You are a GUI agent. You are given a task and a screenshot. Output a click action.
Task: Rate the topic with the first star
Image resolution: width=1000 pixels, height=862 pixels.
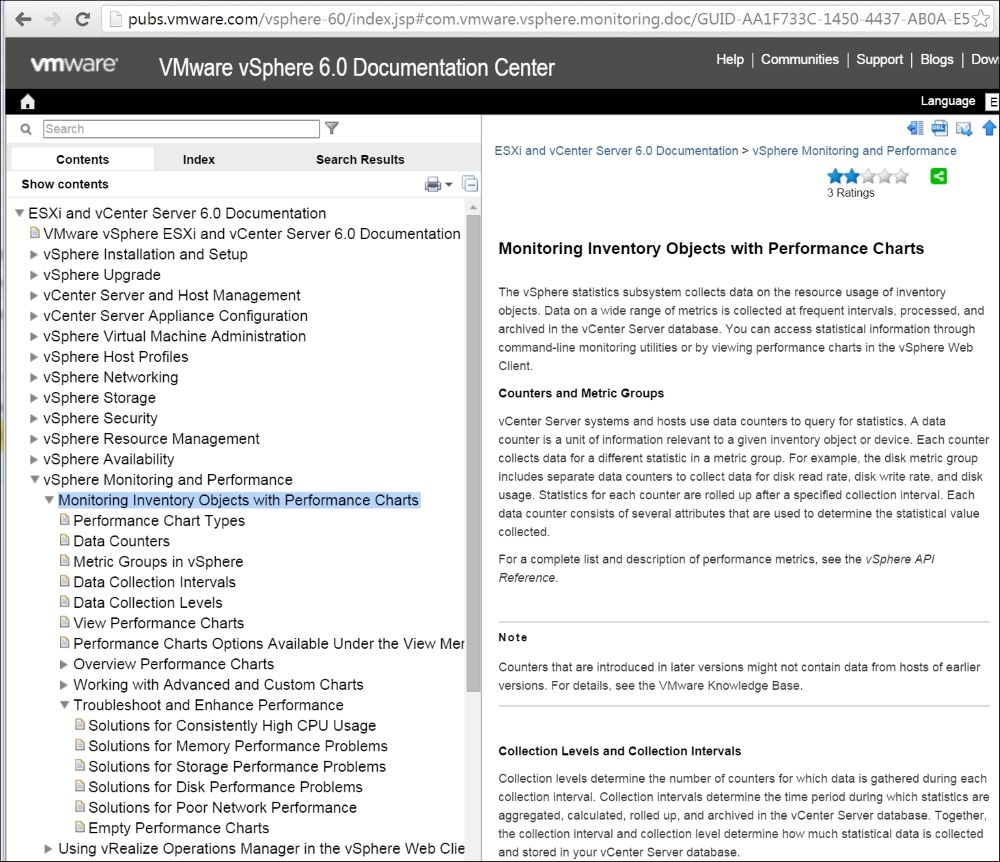pos(835,176)
